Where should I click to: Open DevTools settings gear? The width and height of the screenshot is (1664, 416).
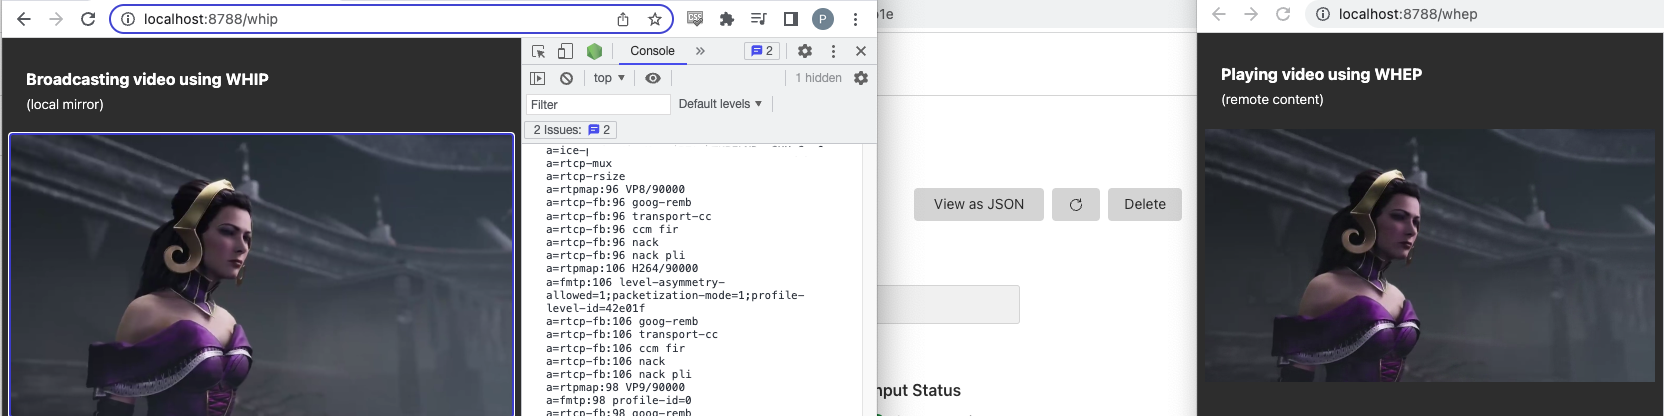pyautogui.click(x=805, y=51)
